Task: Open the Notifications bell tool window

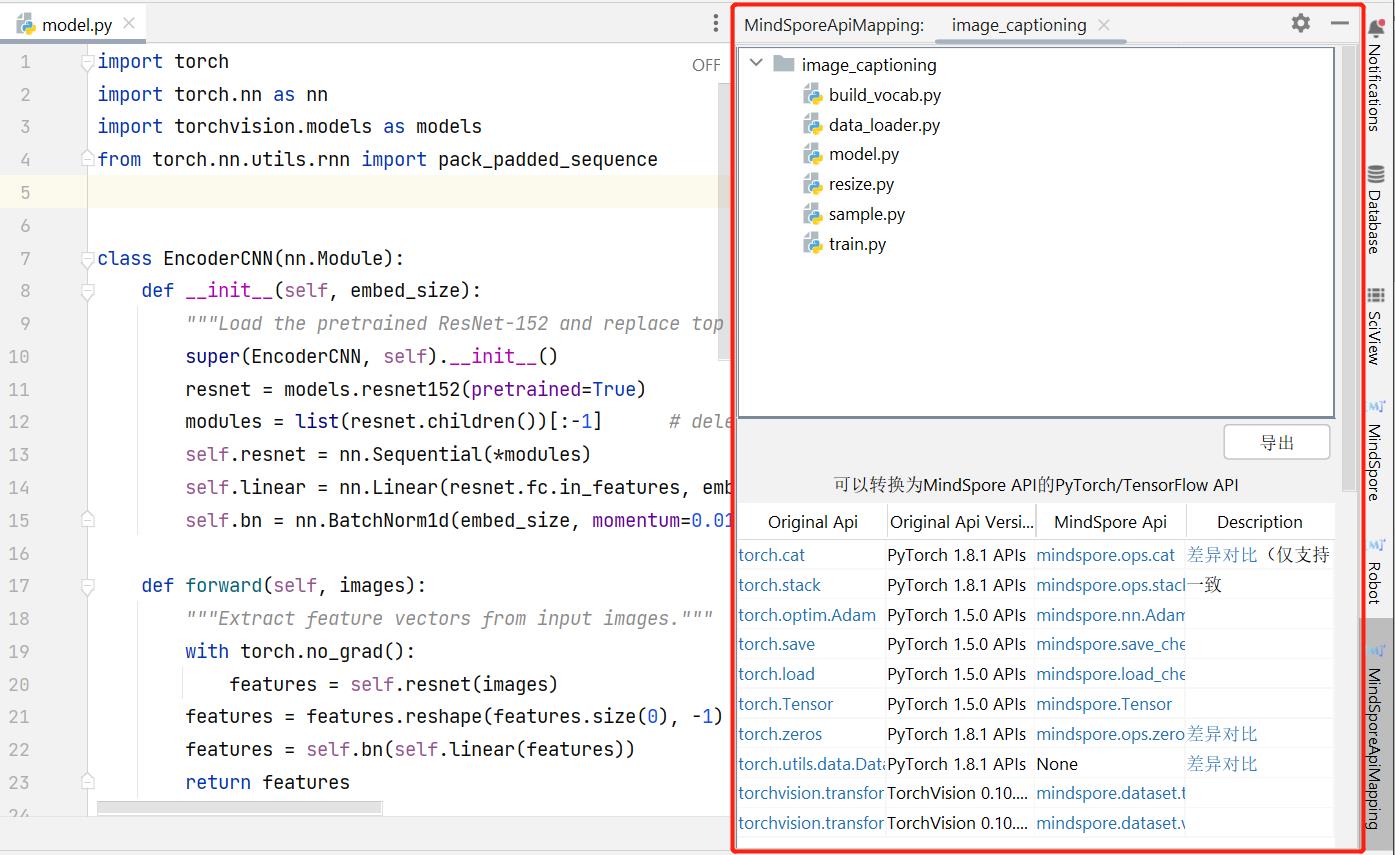Action: pos(1376,75)
